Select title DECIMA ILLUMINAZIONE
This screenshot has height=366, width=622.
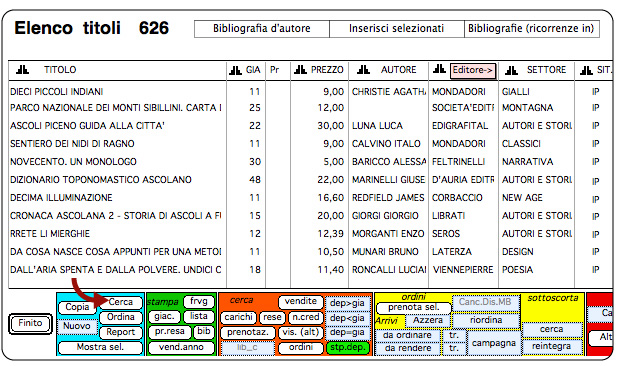pos(61,198)
